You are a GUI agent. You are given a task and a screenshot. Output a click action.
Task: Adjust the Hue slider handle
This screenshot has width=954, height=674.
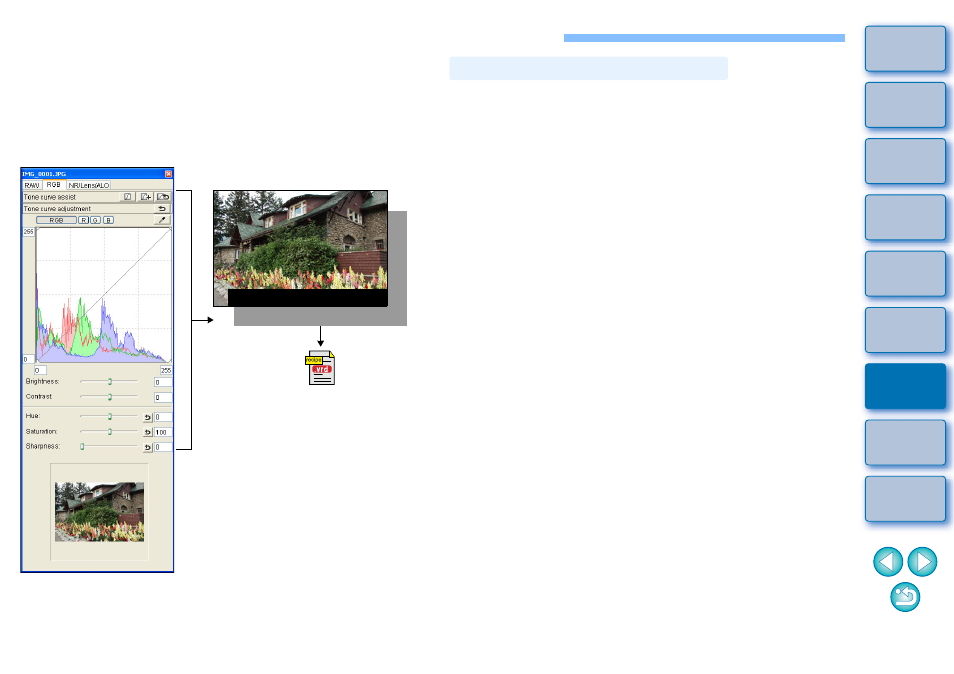(x=110, y=417)
